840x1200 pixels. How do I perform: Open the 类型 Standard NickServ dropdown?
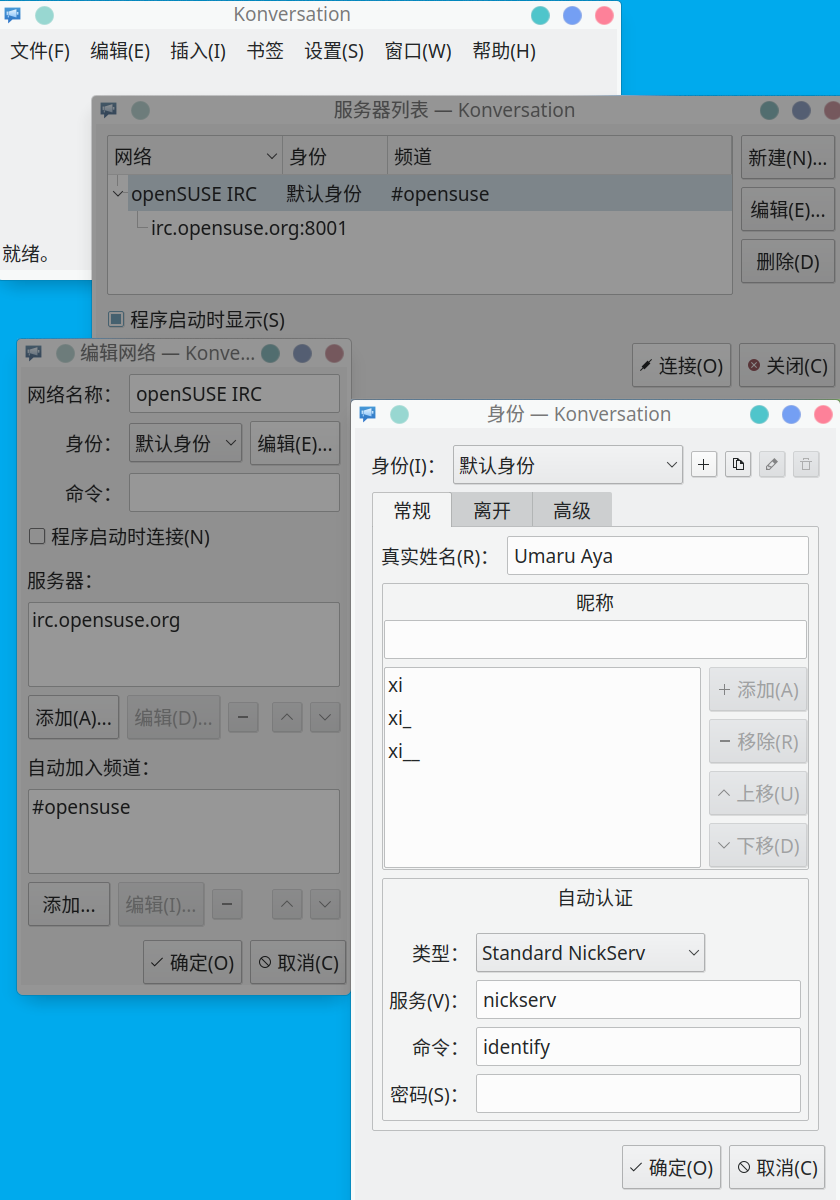tap(590, 953)
